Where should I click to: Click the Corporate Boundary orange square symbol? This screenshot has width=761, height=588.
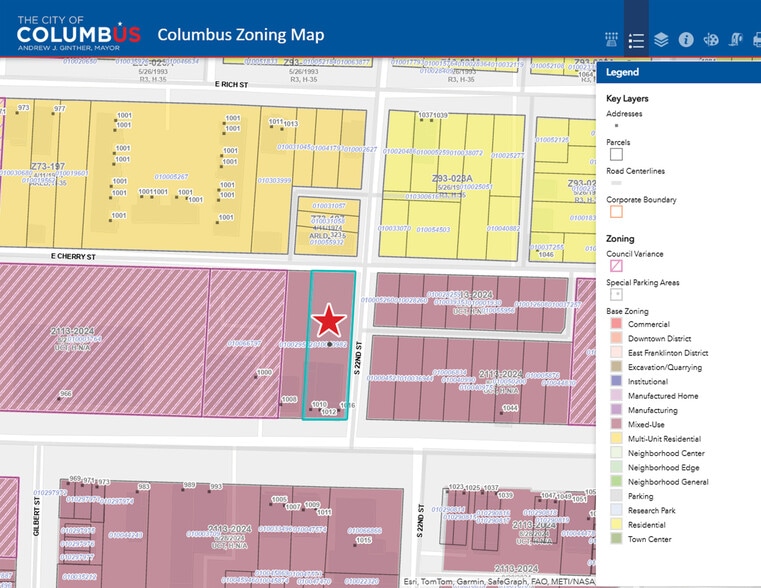[x=616, y=212]
